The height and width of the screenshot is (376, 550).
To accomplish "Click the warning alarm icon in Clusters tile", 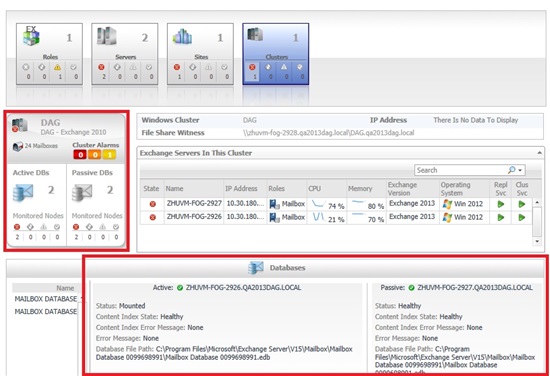I will [284, 67].
